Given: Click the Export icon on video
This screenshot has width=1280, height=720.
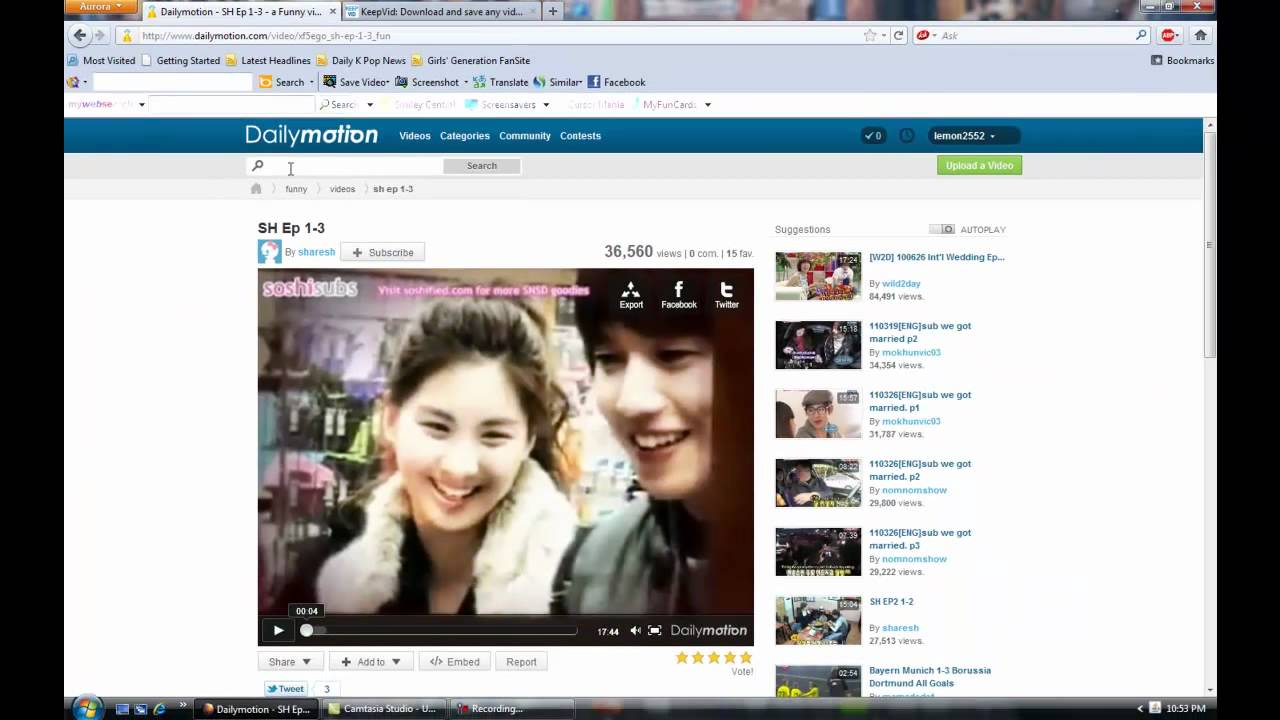Looking at the screenshot, I should (x=631, y=295).
